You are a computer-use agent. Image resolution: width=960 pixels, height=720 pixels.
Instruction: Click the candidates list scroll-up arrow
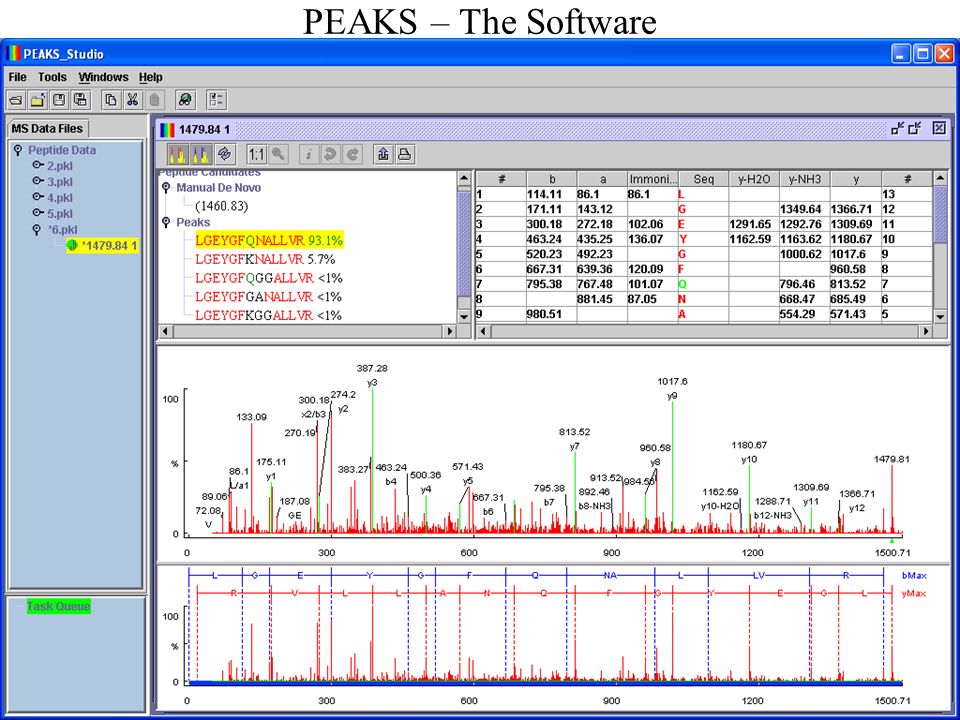(x=464, y=178)
